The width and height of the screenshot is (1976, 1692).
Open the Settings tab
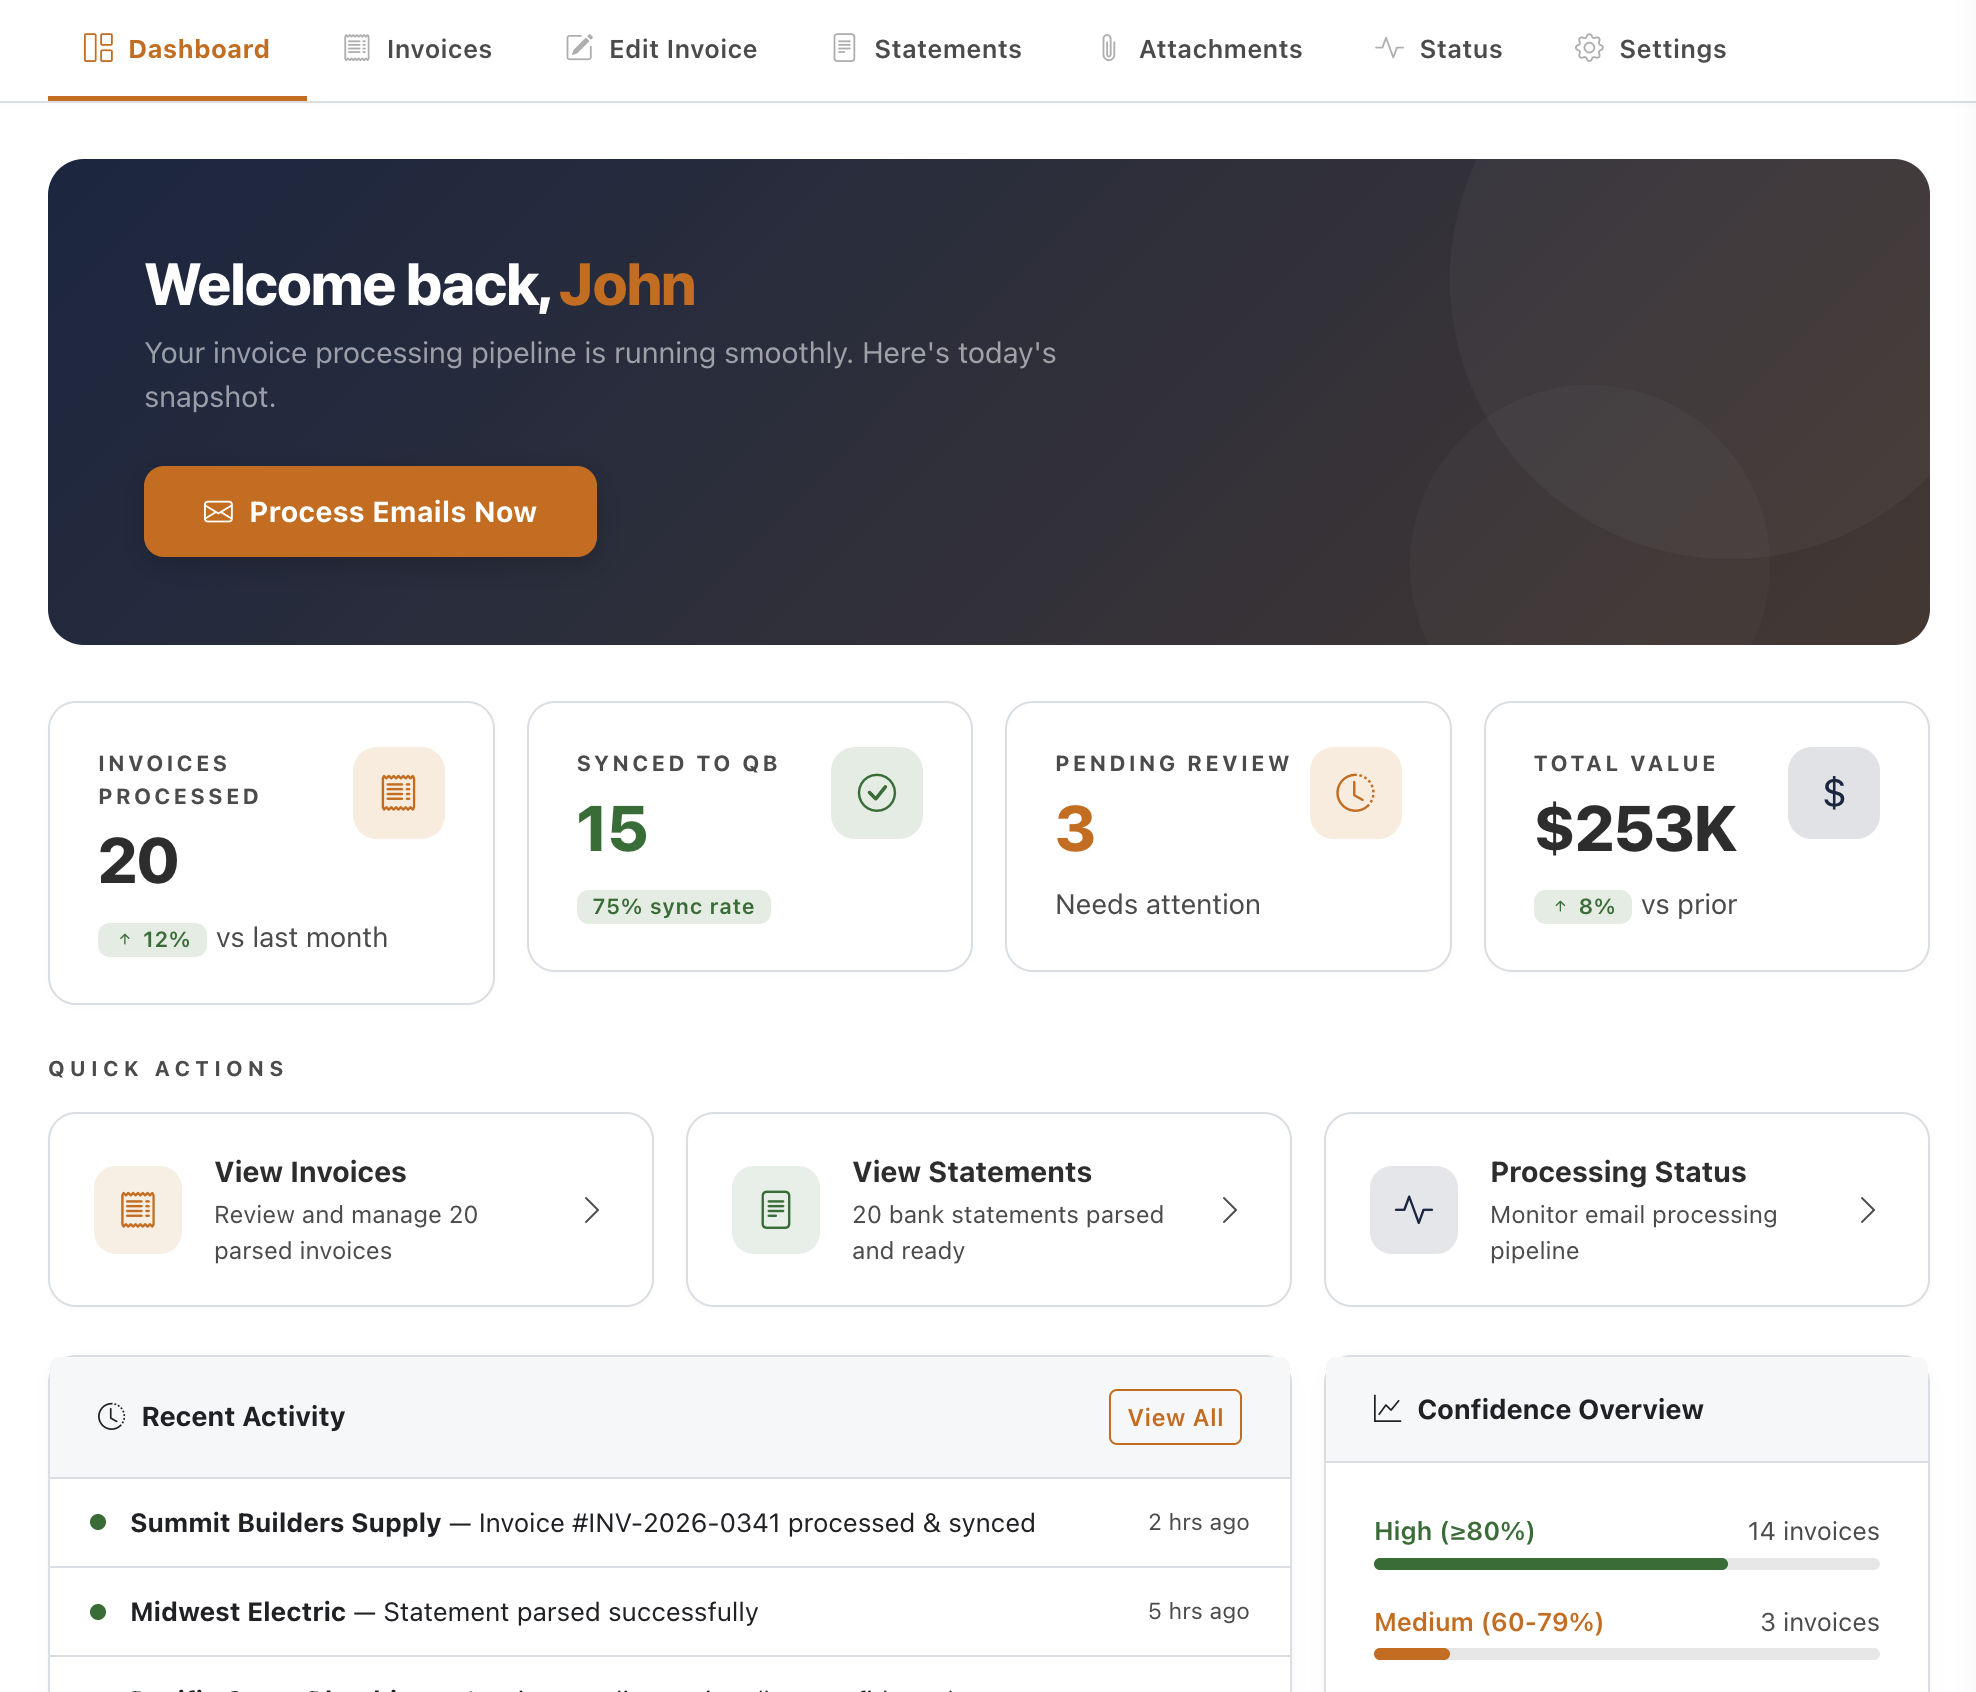coord(1650,49)
